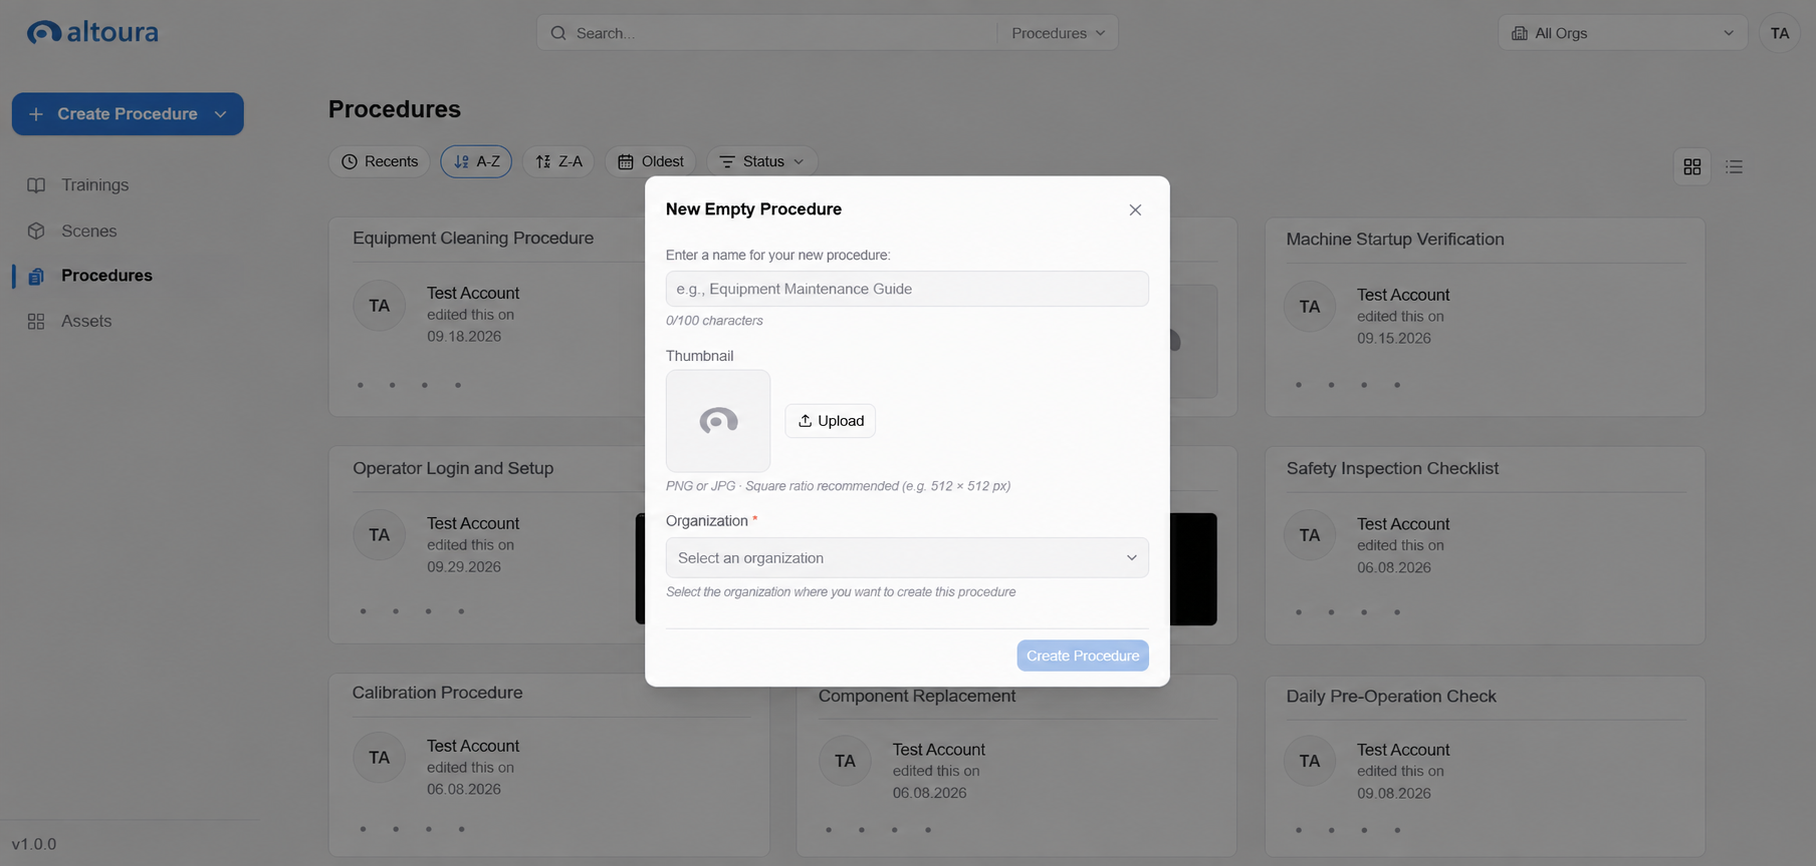Open the Trainings section in the sidebar
Screen dimensions: 1816x866
click(95, 185)
